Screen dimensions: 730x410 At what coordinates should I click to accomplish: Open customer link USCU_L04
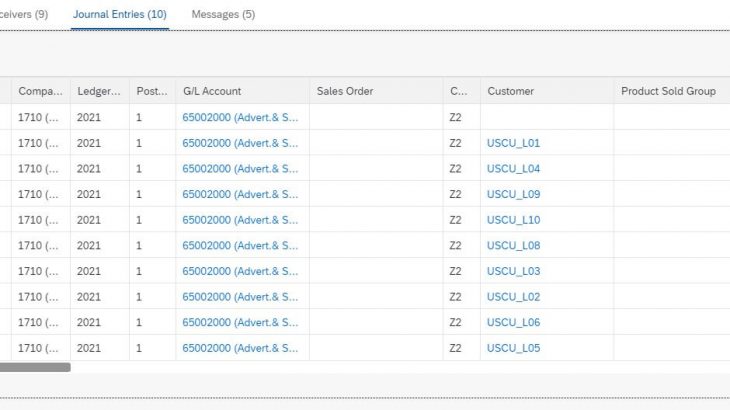click(513, 169)
